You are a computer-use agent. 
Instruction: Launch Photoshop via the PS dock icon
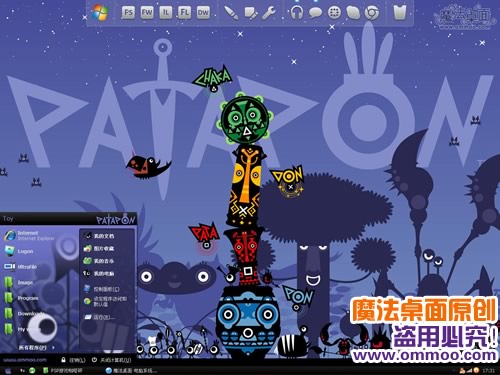128,13
